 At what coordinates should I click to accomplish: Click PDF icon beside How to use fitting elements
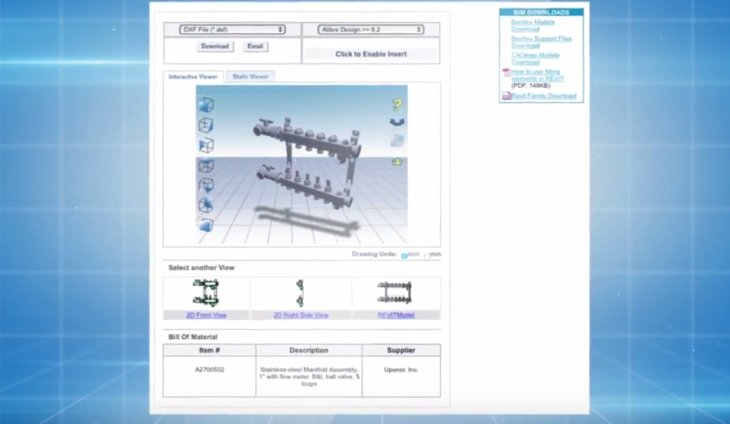(x=507, y=73)
